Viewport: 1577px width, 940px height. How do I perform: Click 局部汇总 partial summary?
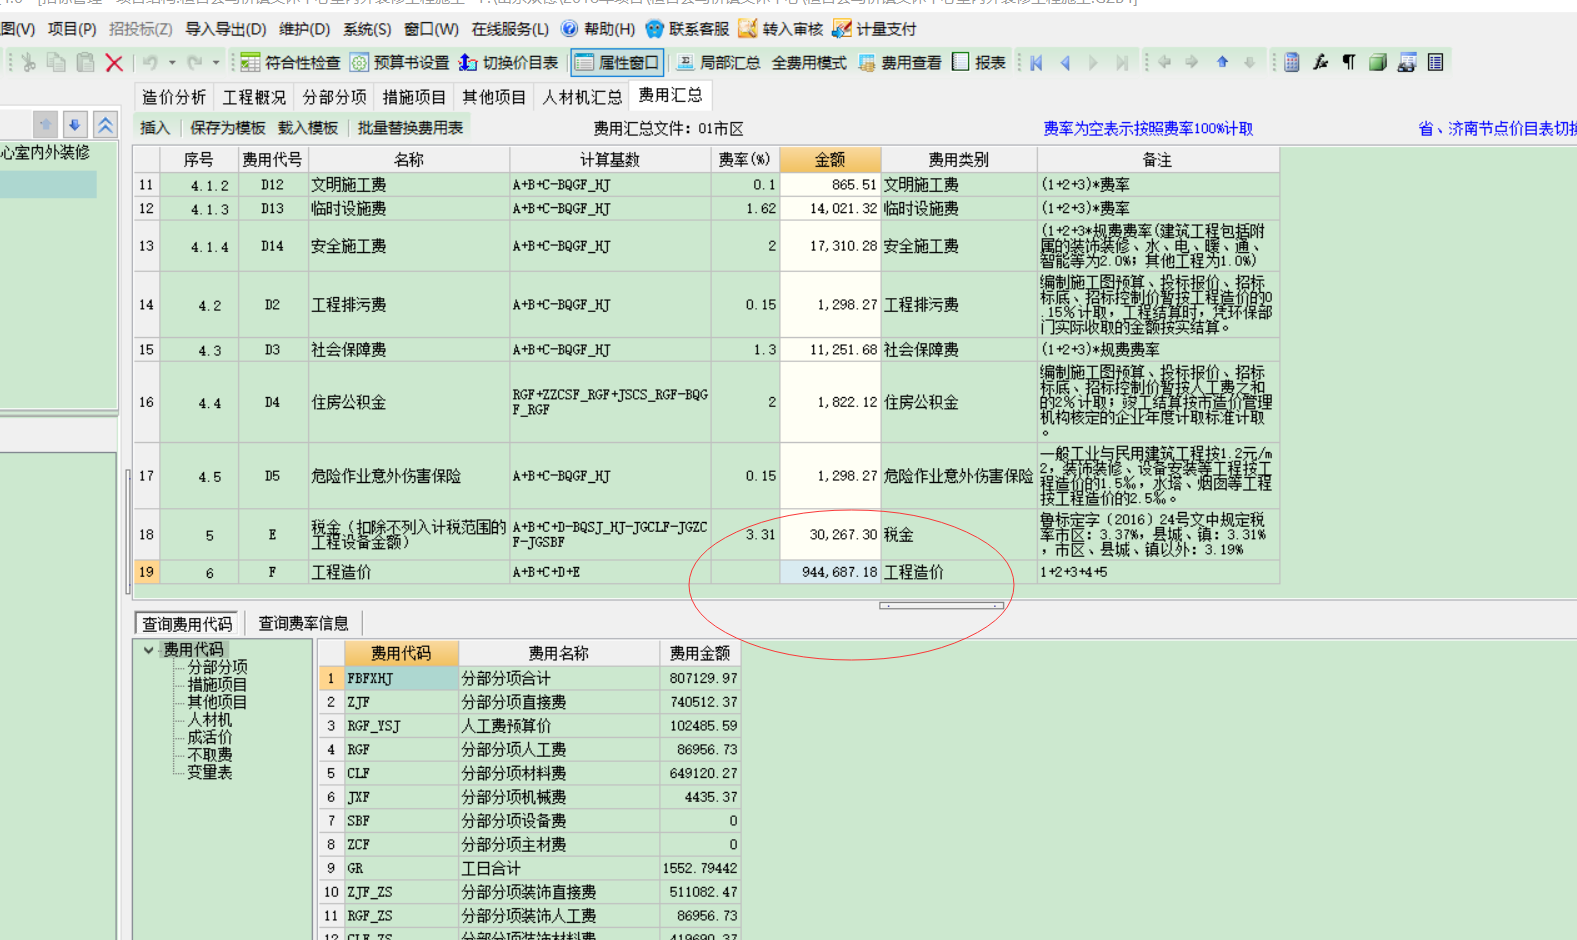point(718,63)
